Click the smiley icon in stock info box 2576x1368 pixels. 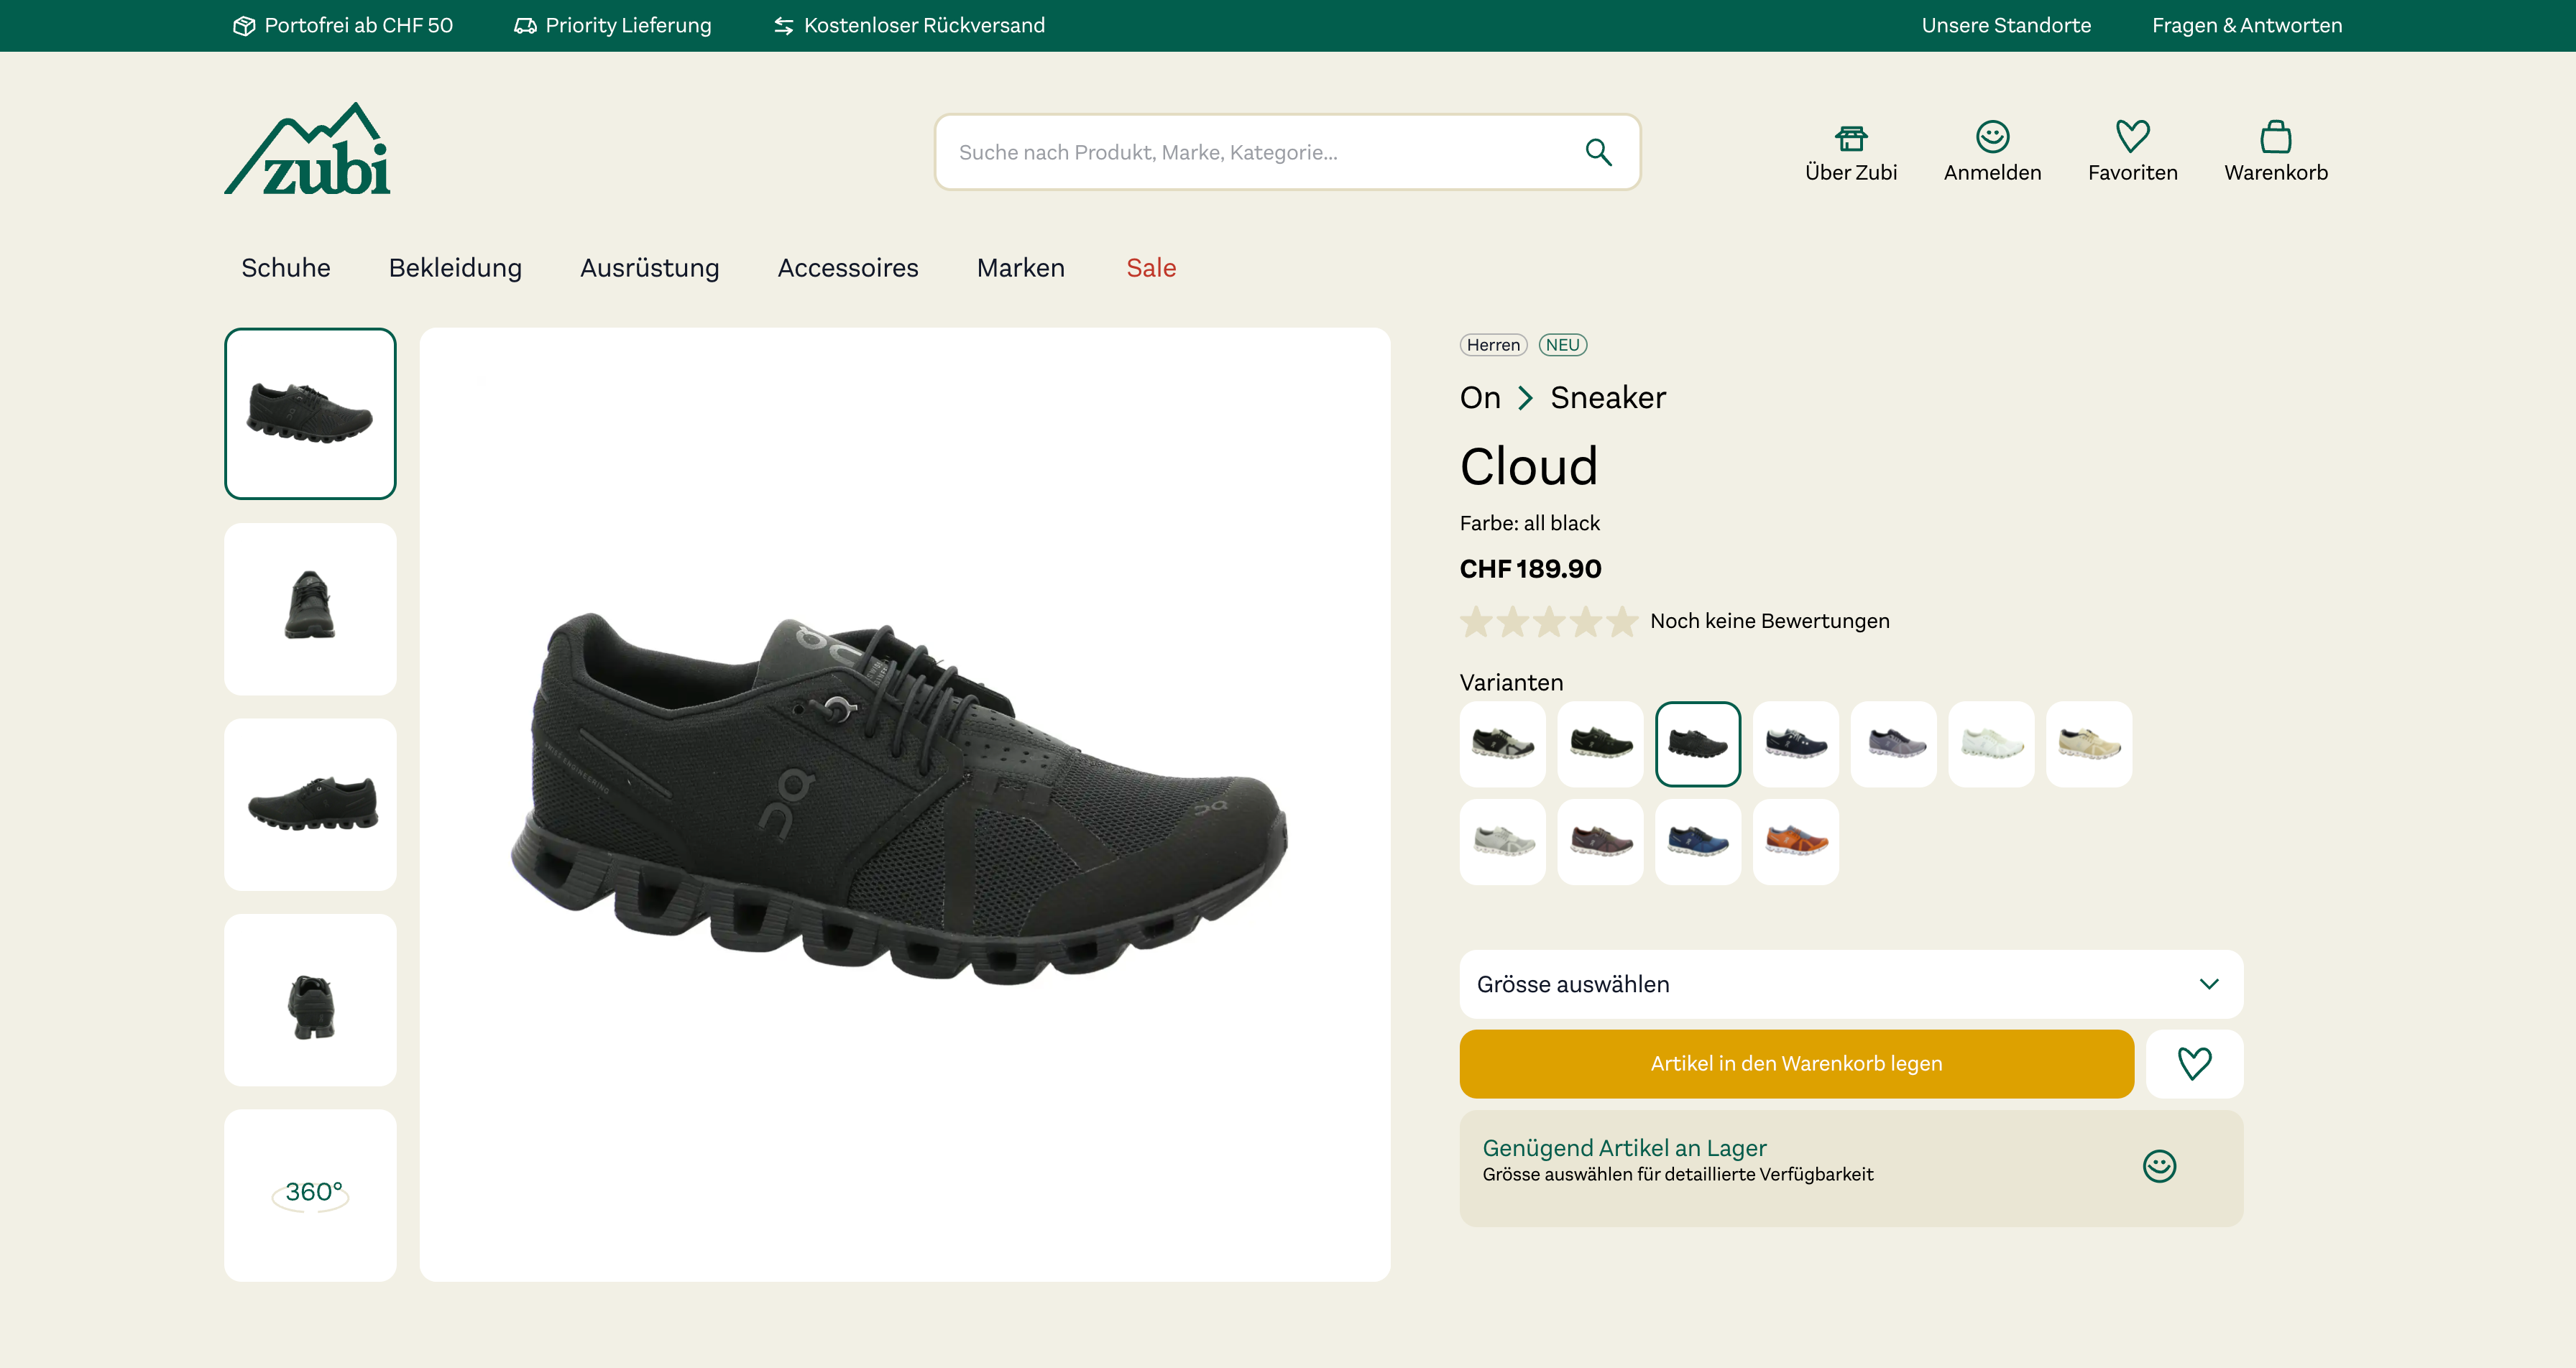2159,1166
